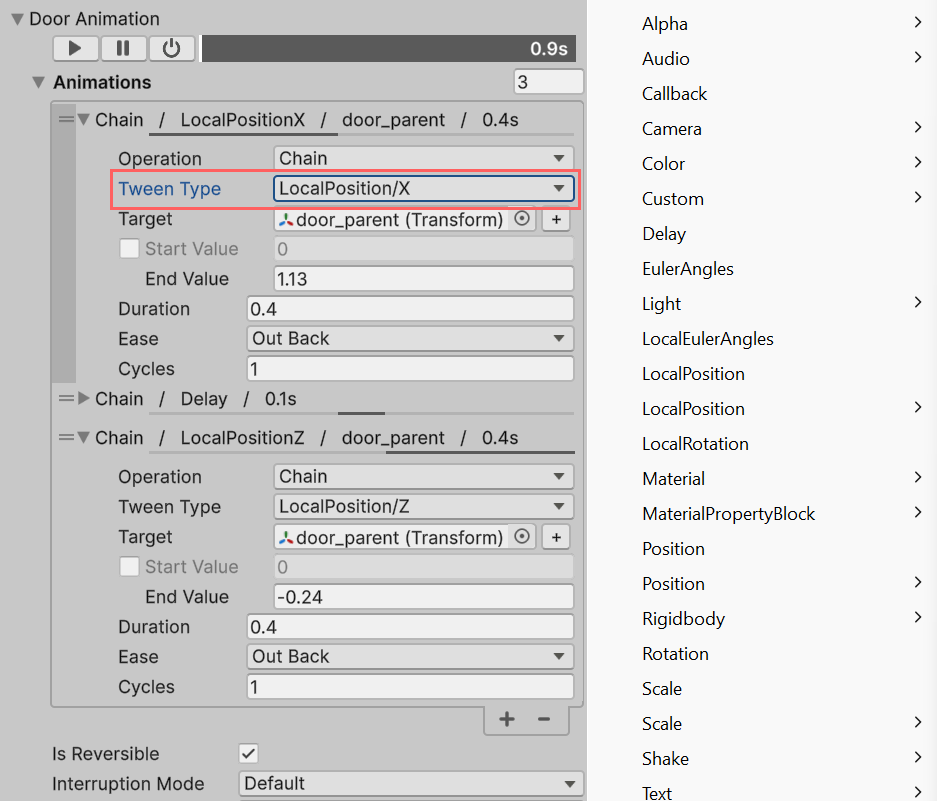The height and width of the screenshot is (801, 937).
Task: Pause the Door Animation preview
Action: point(123,48)
